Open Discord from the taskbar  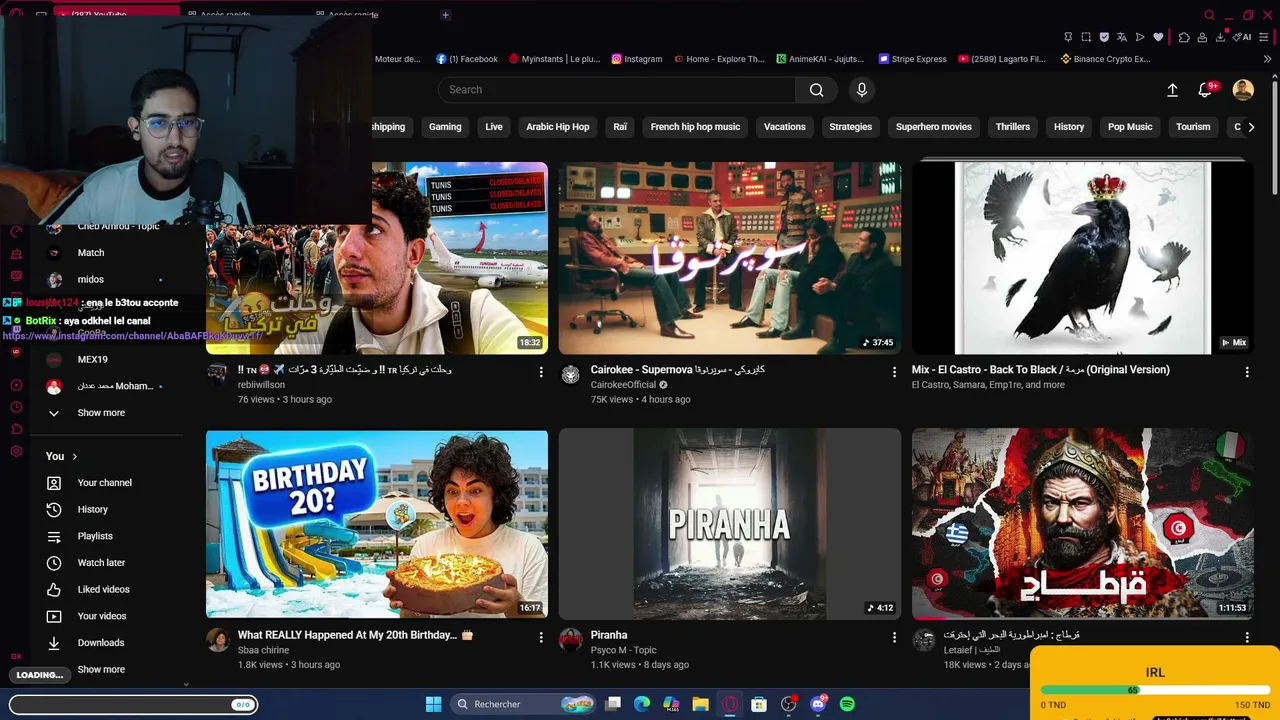click(818, 704)
